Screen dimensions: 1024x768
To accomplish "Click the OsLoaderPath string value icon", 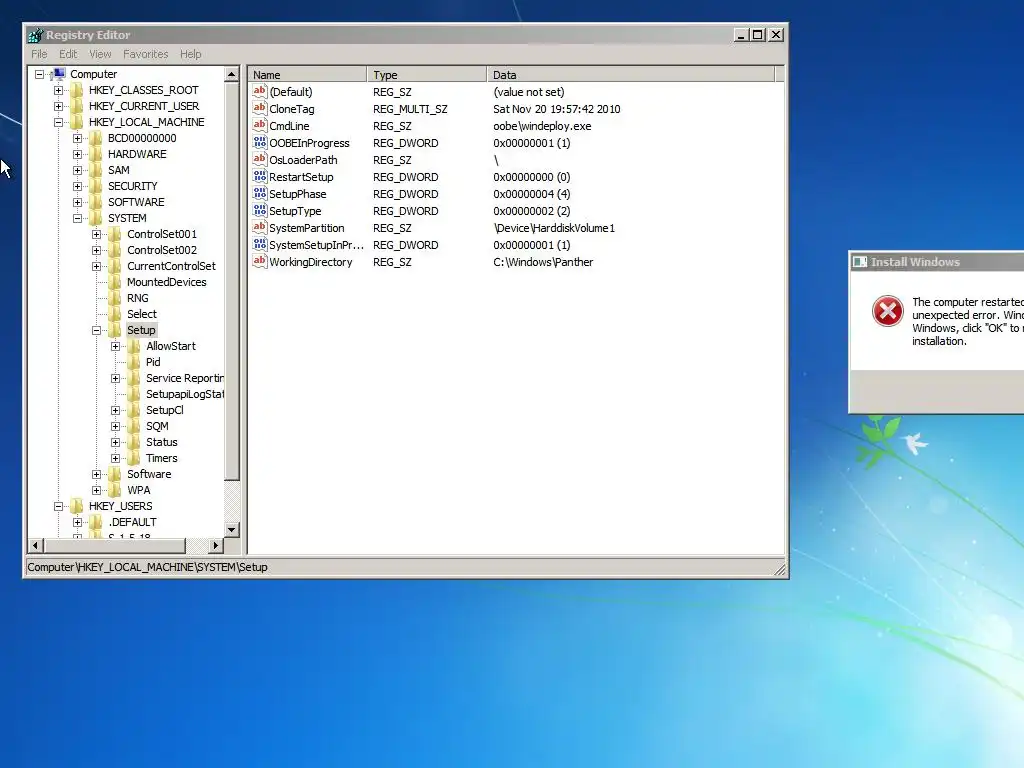I will (x=259, y=159).
